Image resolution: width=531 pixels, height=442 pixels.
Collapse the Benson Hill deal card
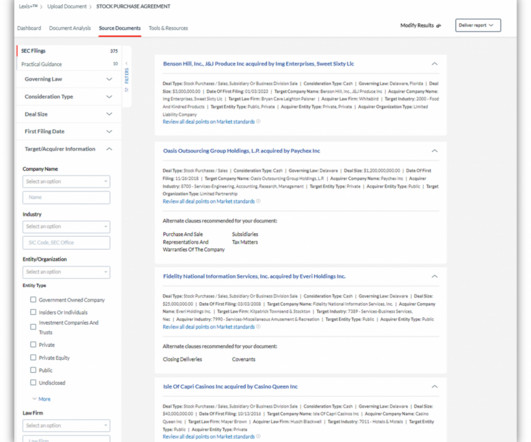tap(434, 64)
